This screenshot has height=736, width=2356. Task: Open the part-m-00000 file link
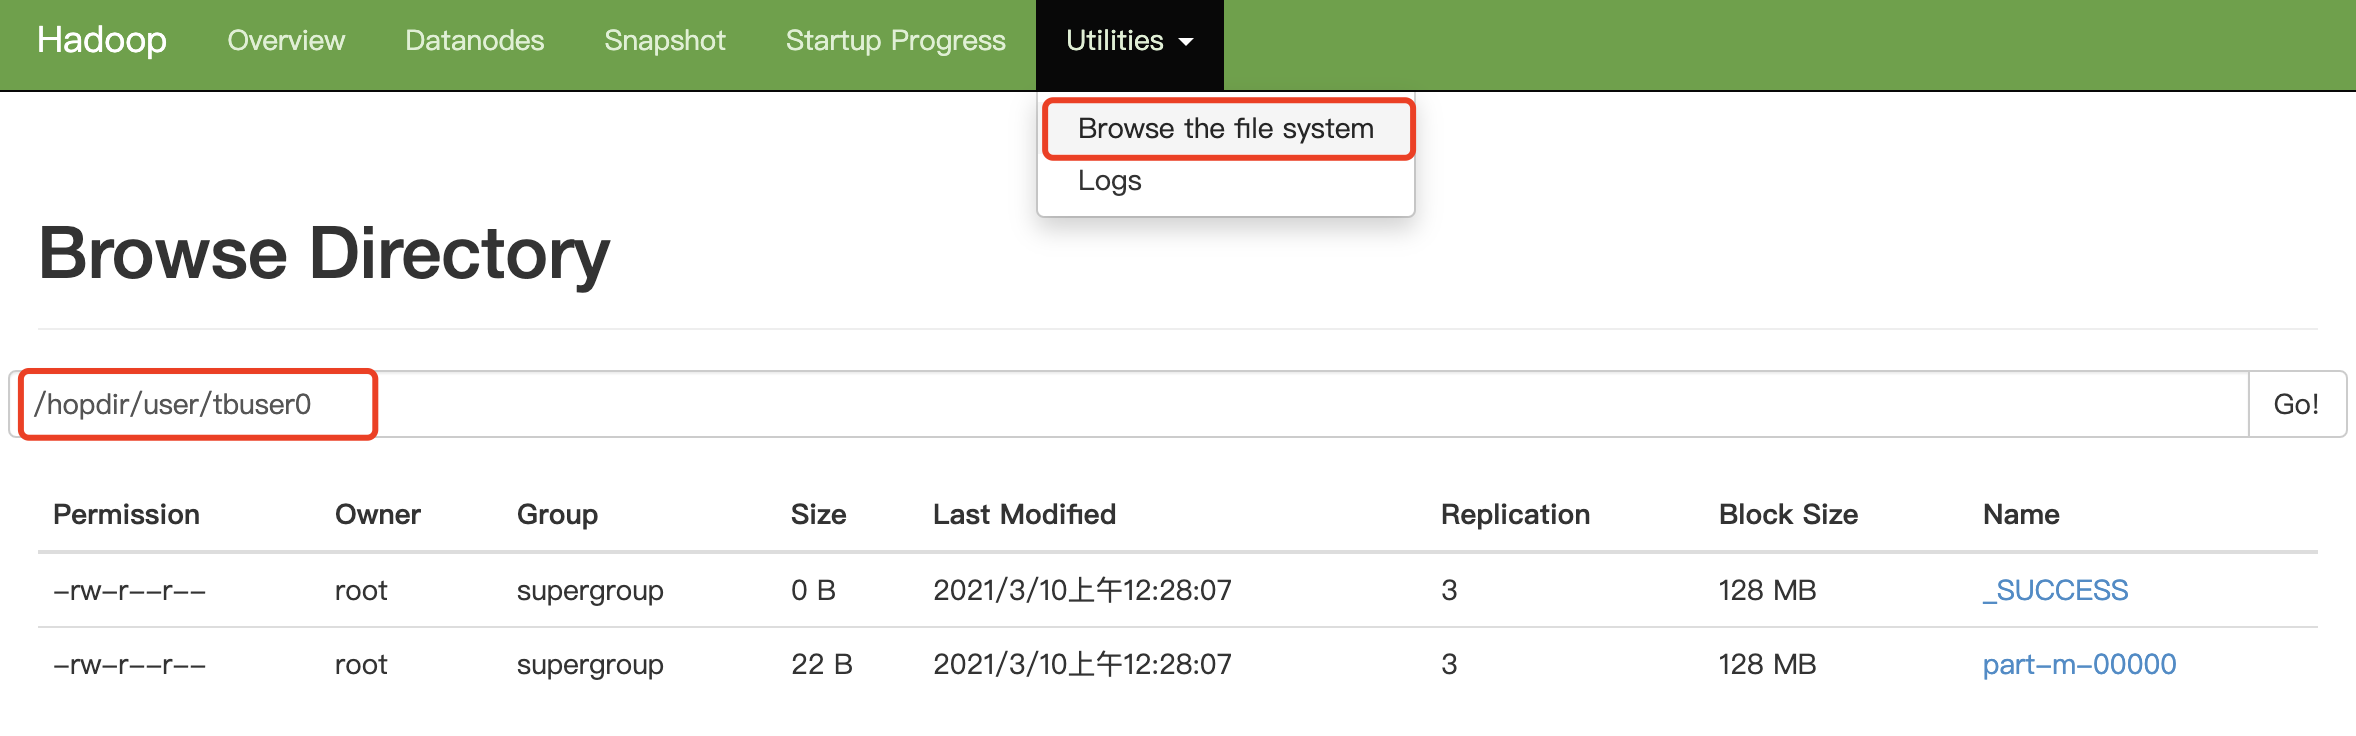(x=2079, y=664)
